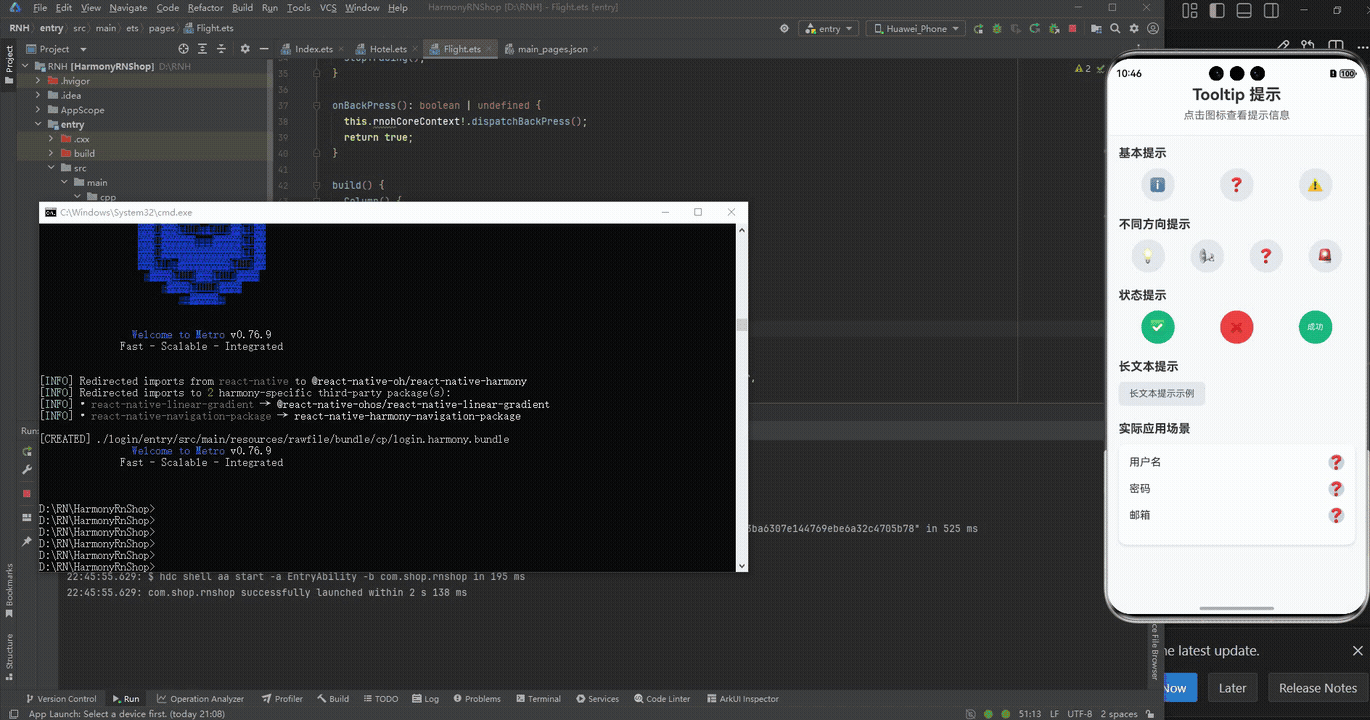Image resolution: width=1370 pixels, height=720 pixels.
Task: Expand the .hvigor folder
Action: click(39, 80)
